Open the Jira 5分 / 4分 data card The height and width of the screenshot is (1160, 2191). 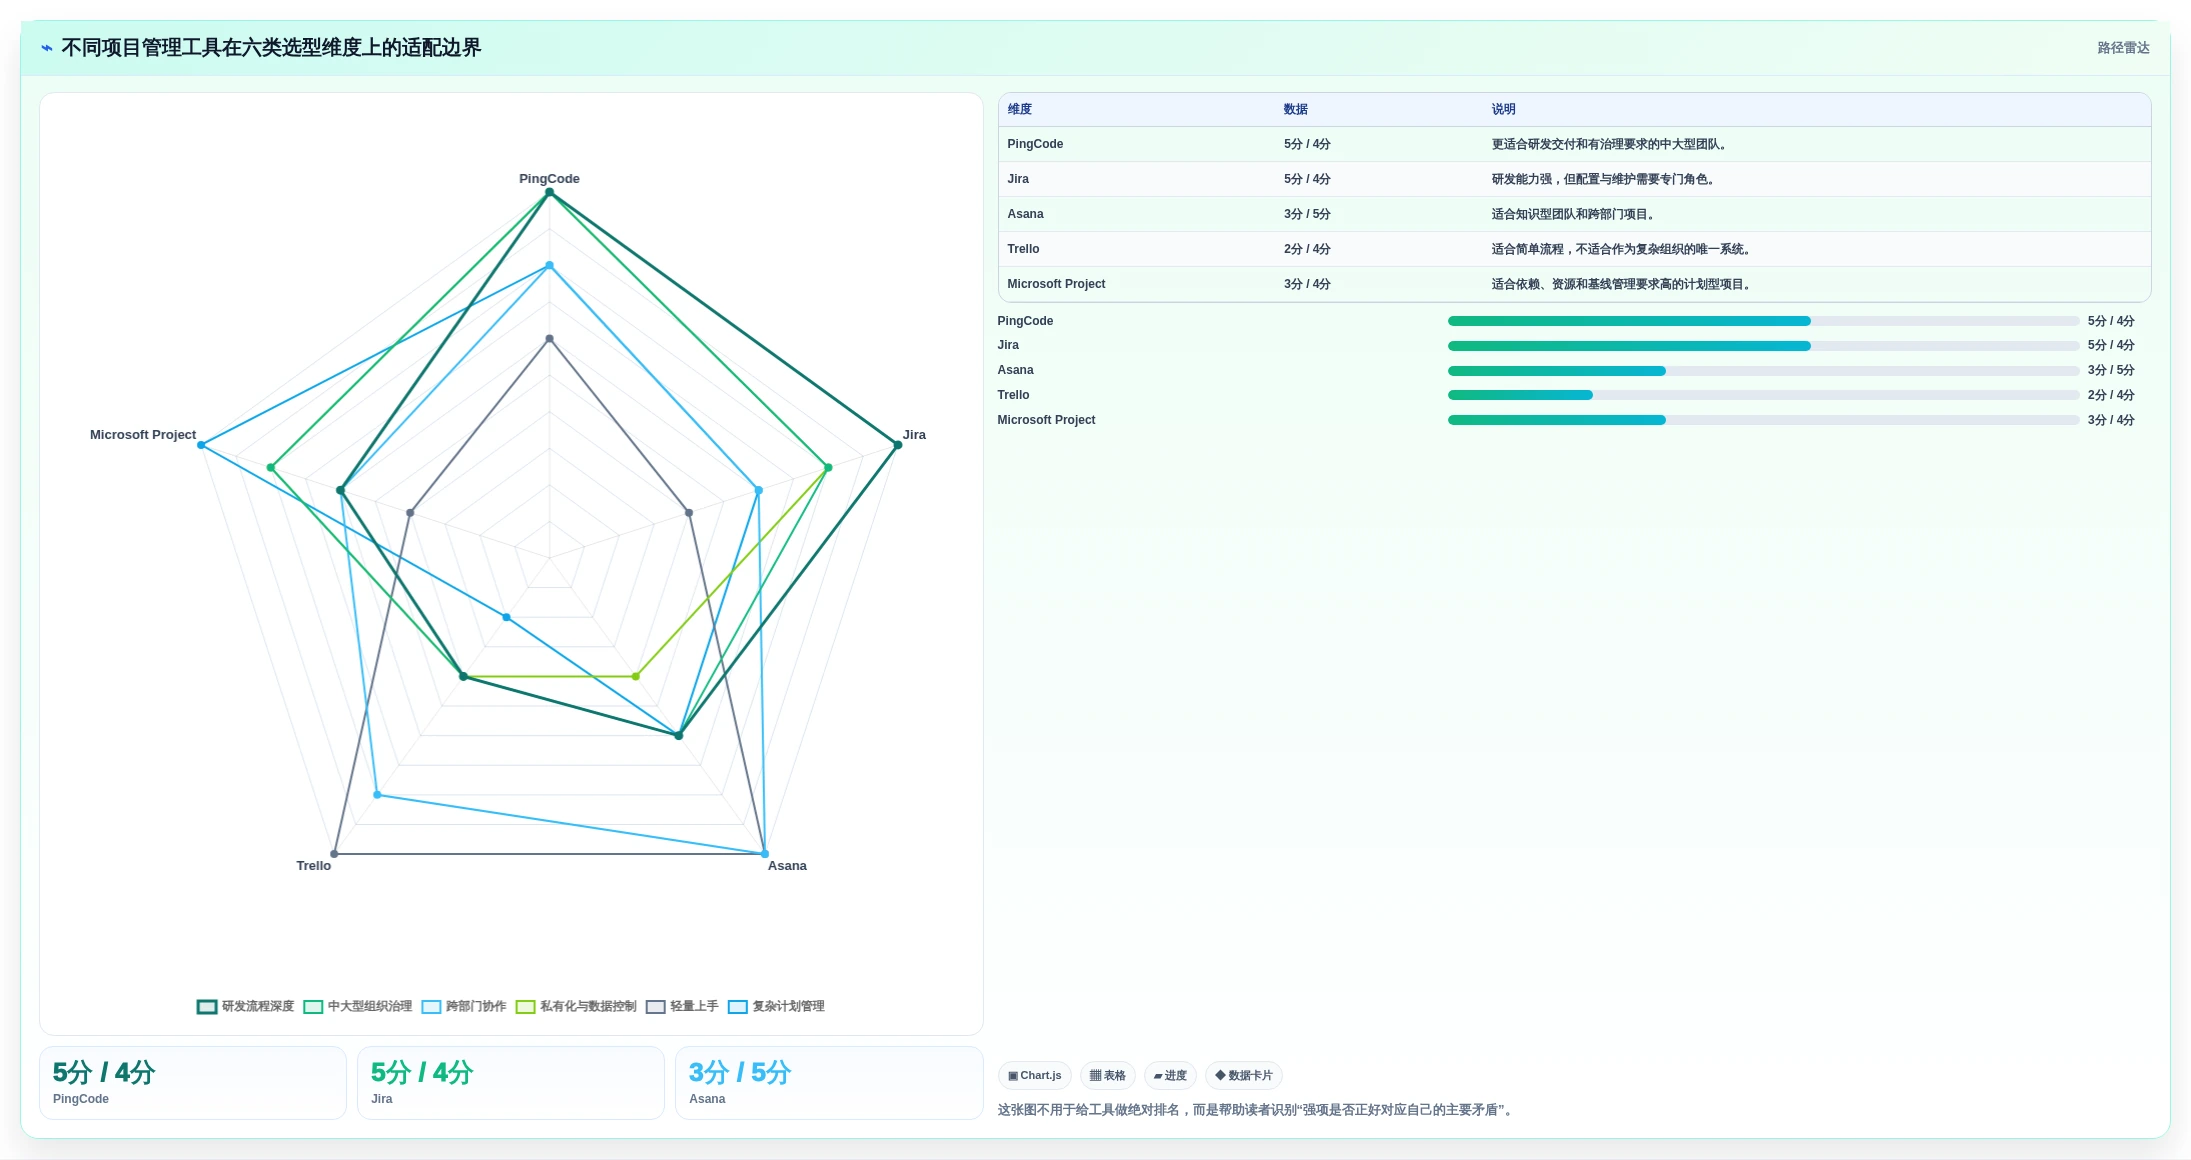(x=511, y=1083)
